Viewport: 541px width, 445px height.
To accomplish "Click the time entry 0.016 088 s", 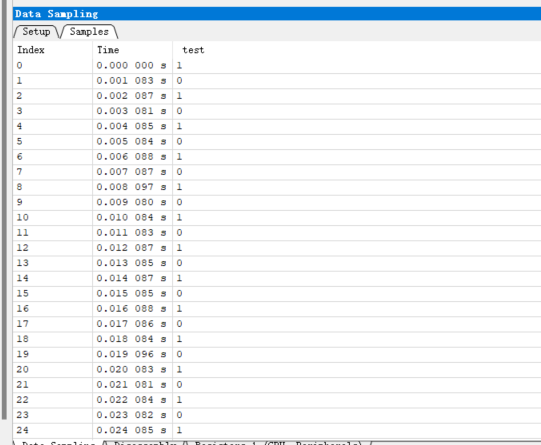I will click(132, 308).
